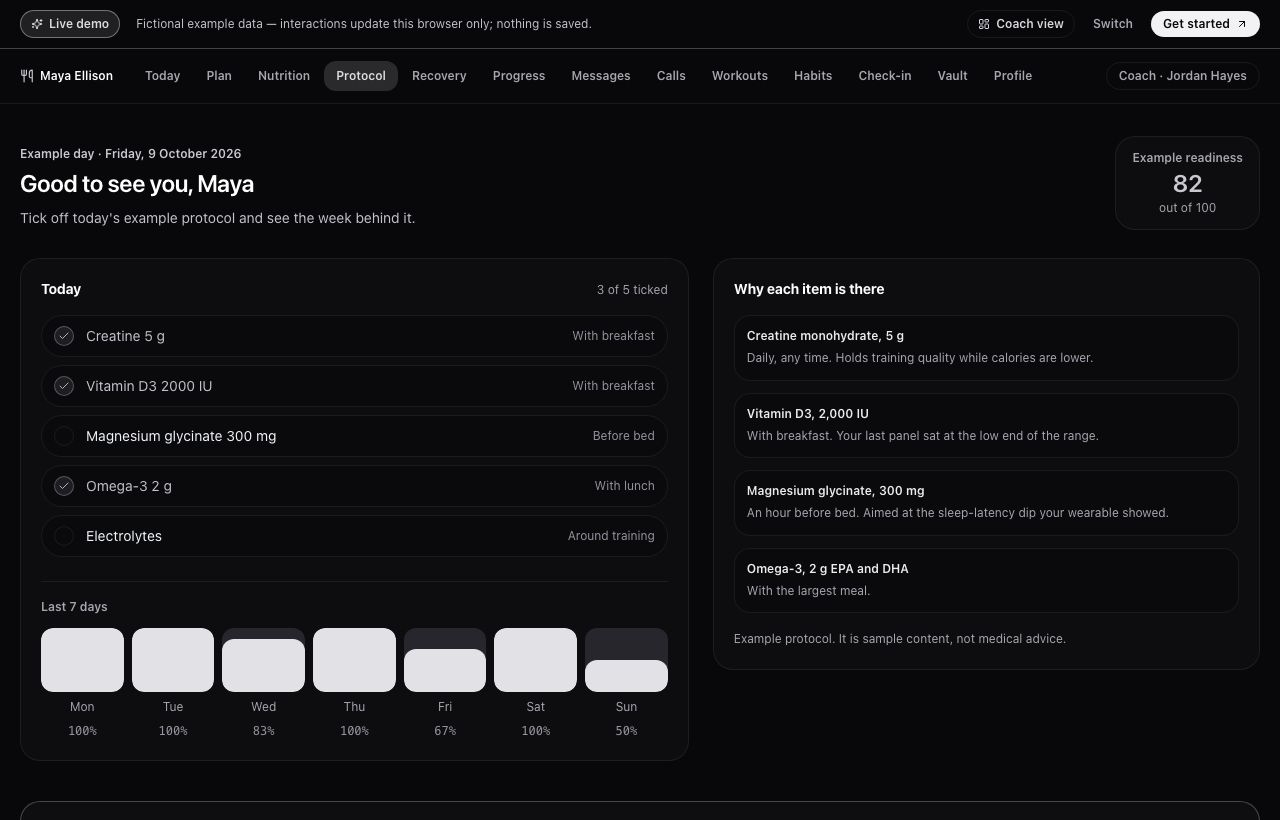Click the "Vitamin D3, 2,000 IU" card
The image size is (1280, 820).
click(x=986, y=425)
